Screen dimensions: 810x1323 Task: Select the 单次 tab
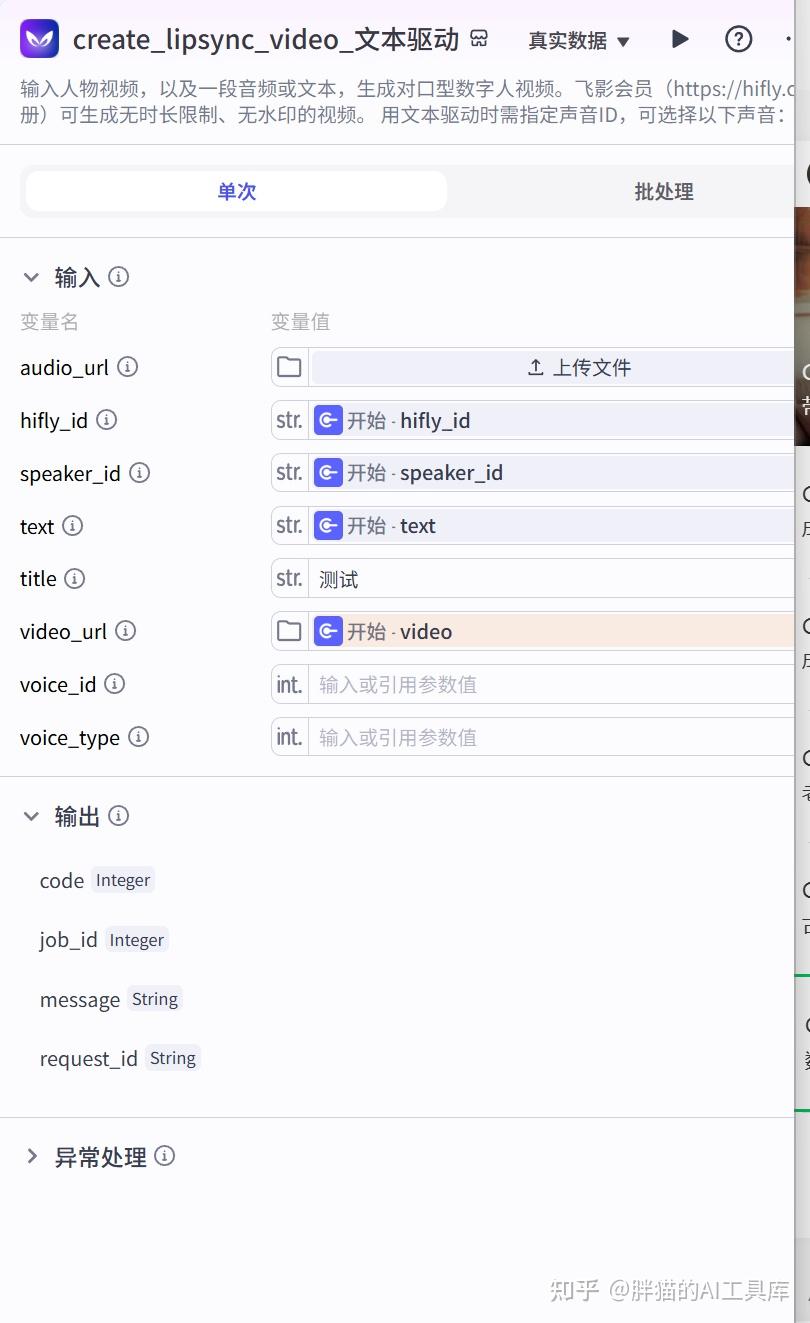pyautogui.click(x=236, y=191)
